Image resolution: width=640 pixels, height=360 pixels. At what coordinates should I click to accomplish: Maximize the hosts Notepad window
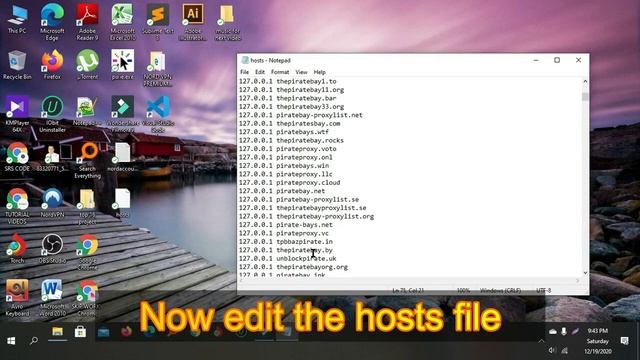click(x=557, y=60)
